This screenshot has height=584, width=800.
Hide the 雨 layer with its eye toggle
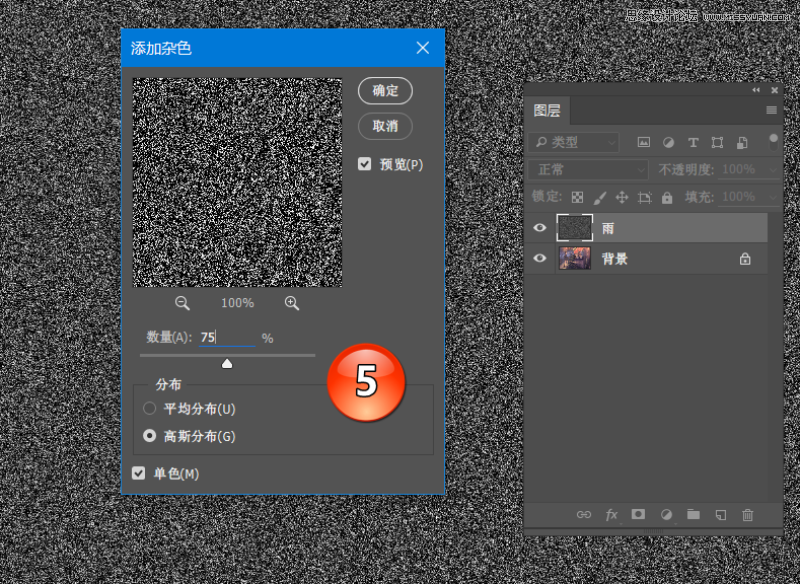pos(540,228)
